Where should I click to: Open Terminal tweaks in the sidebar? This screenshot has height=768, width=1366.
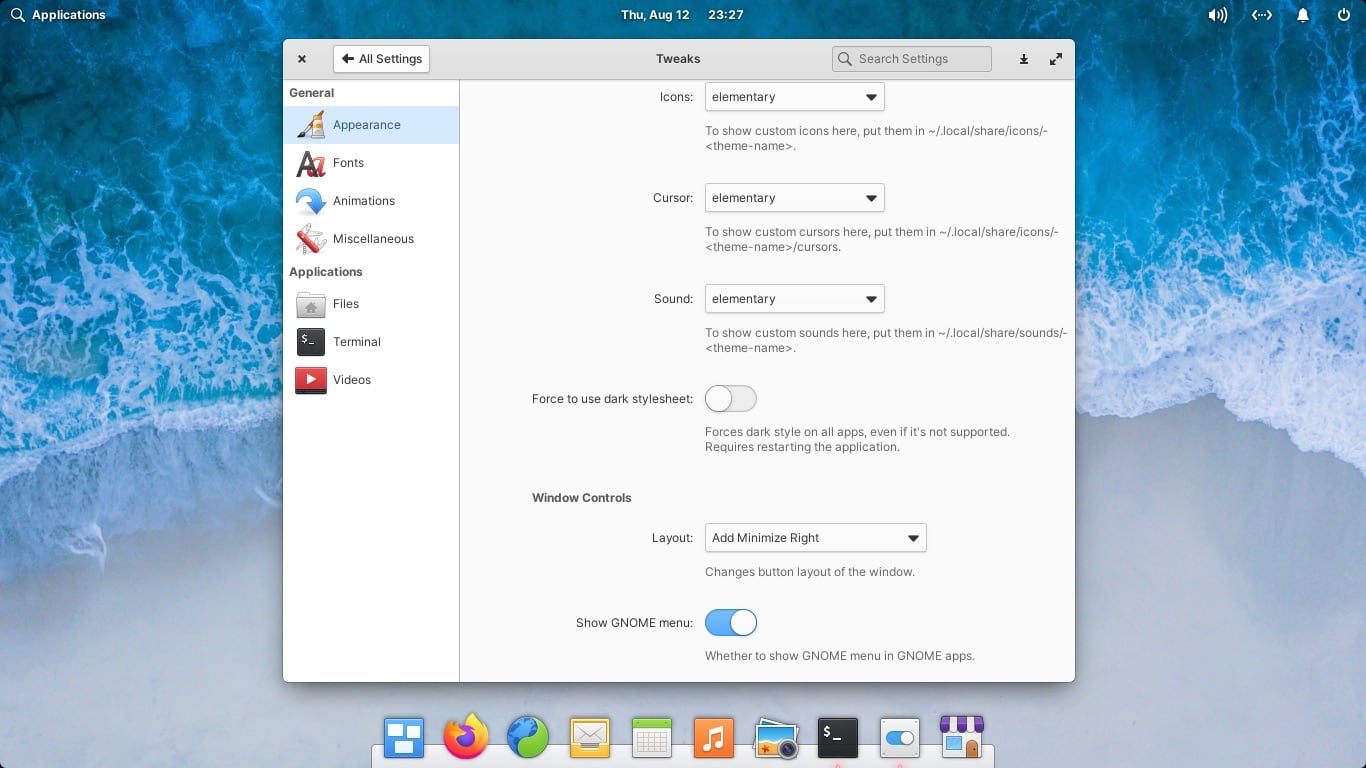point(356,342)
